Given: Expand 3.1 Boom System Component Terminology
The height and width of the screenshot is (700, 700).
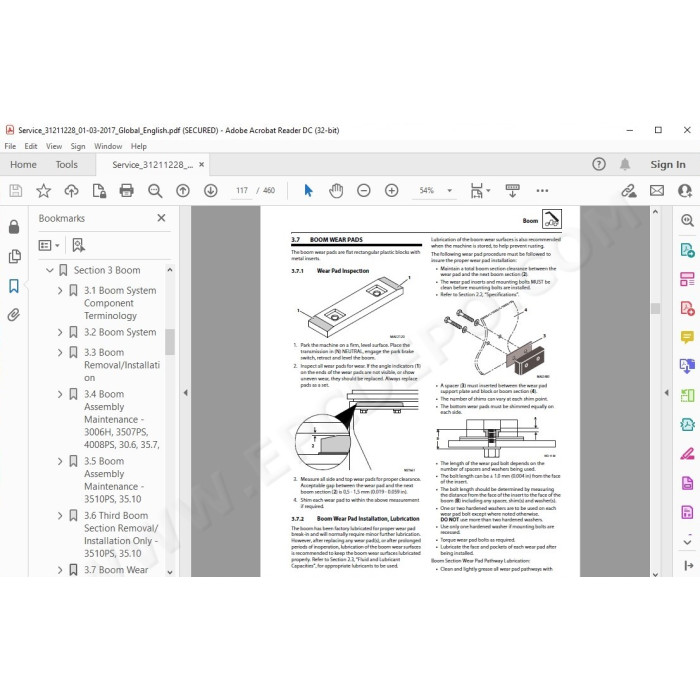Looking at the screenshot, I should point(60,290).
